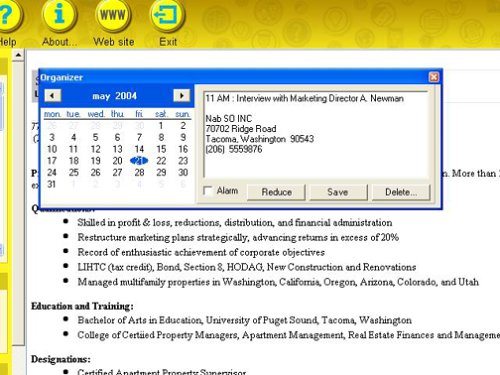The image size is (500, 375).
Task: Select May 9 in the calendar
Action: [183, 137]
